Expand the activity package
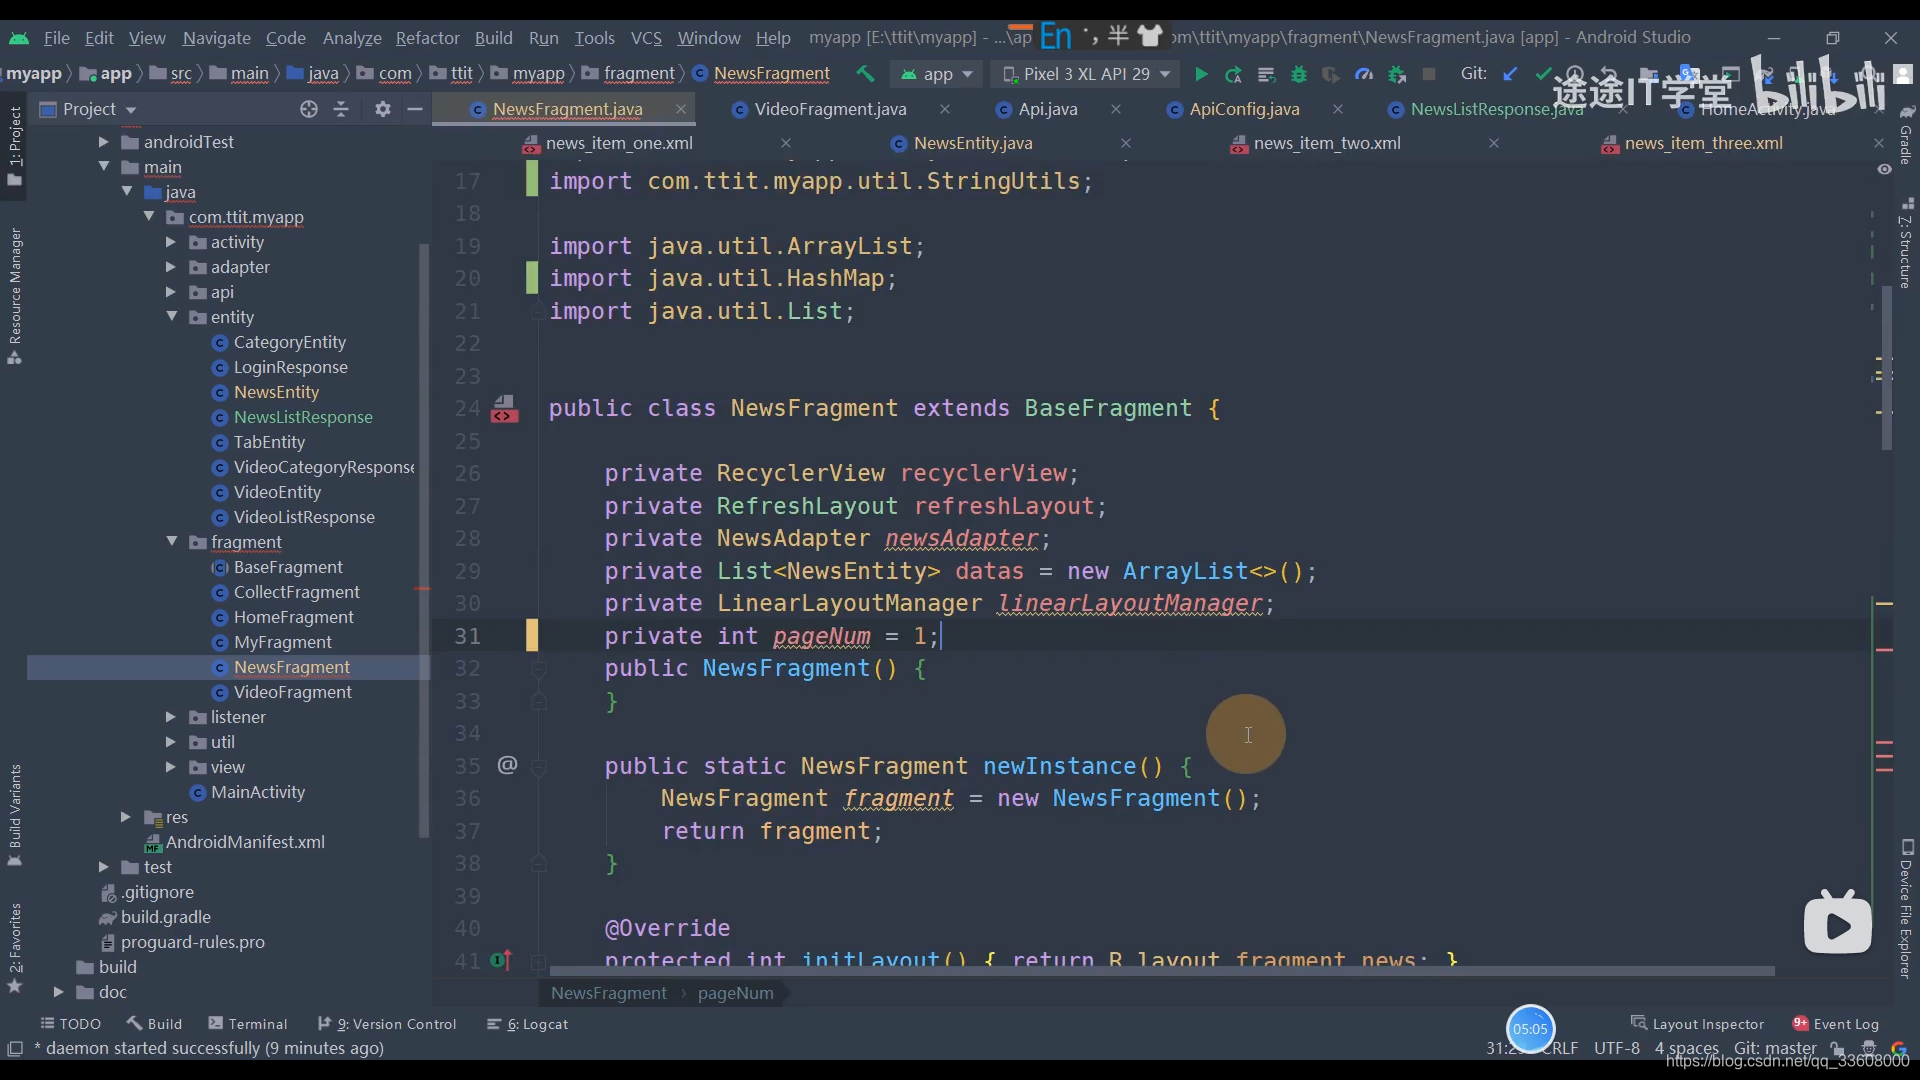The height and width of the screenshot is (1080, 1920). pyautogui.click(x=171, y=242)
